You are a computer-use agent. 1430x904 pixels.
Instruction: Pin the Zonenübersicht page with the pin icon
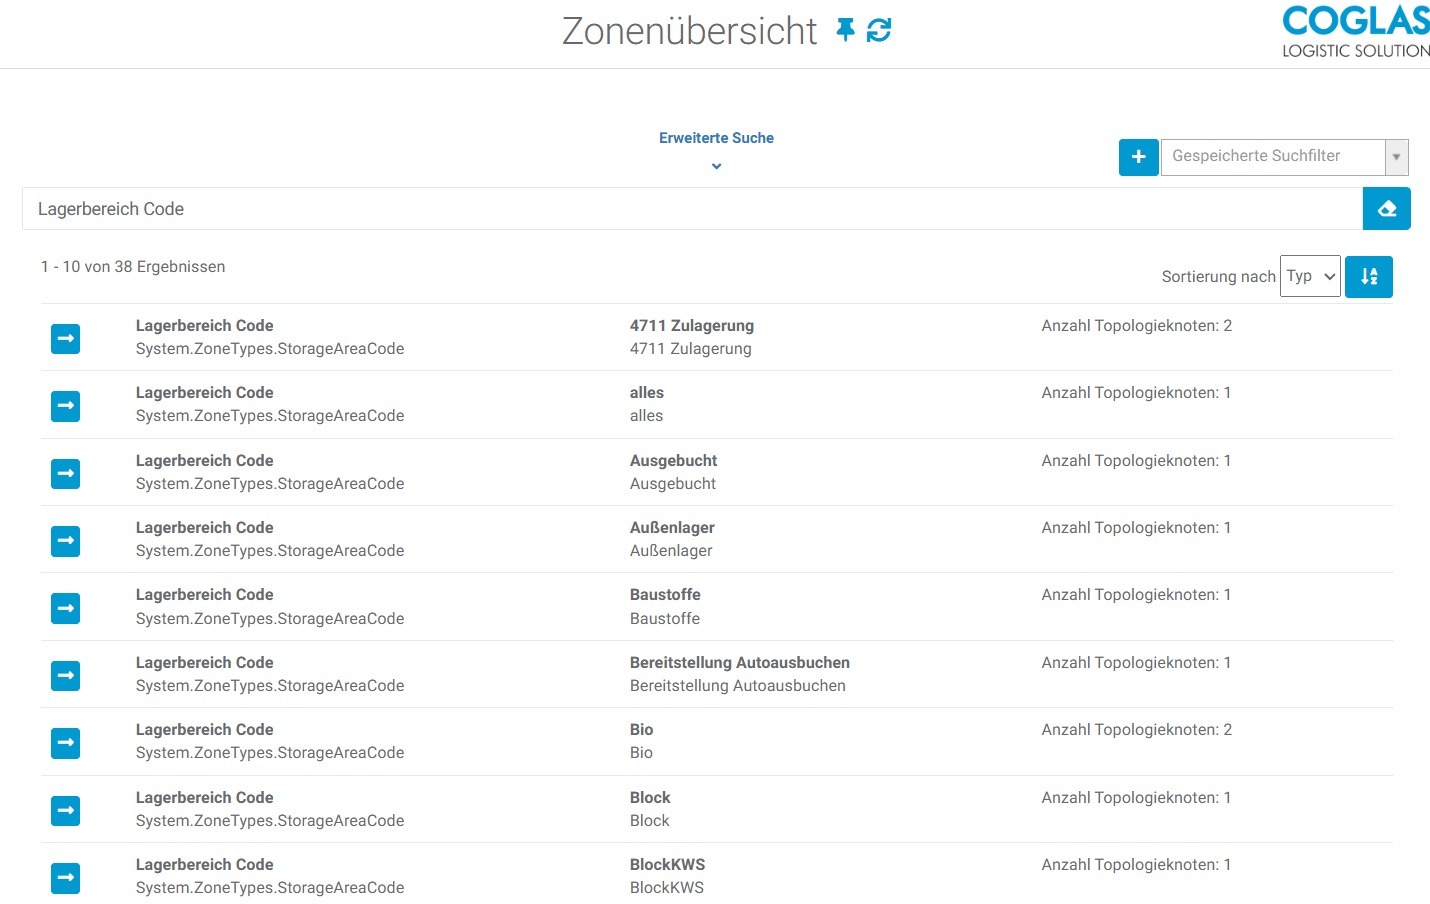846,30
